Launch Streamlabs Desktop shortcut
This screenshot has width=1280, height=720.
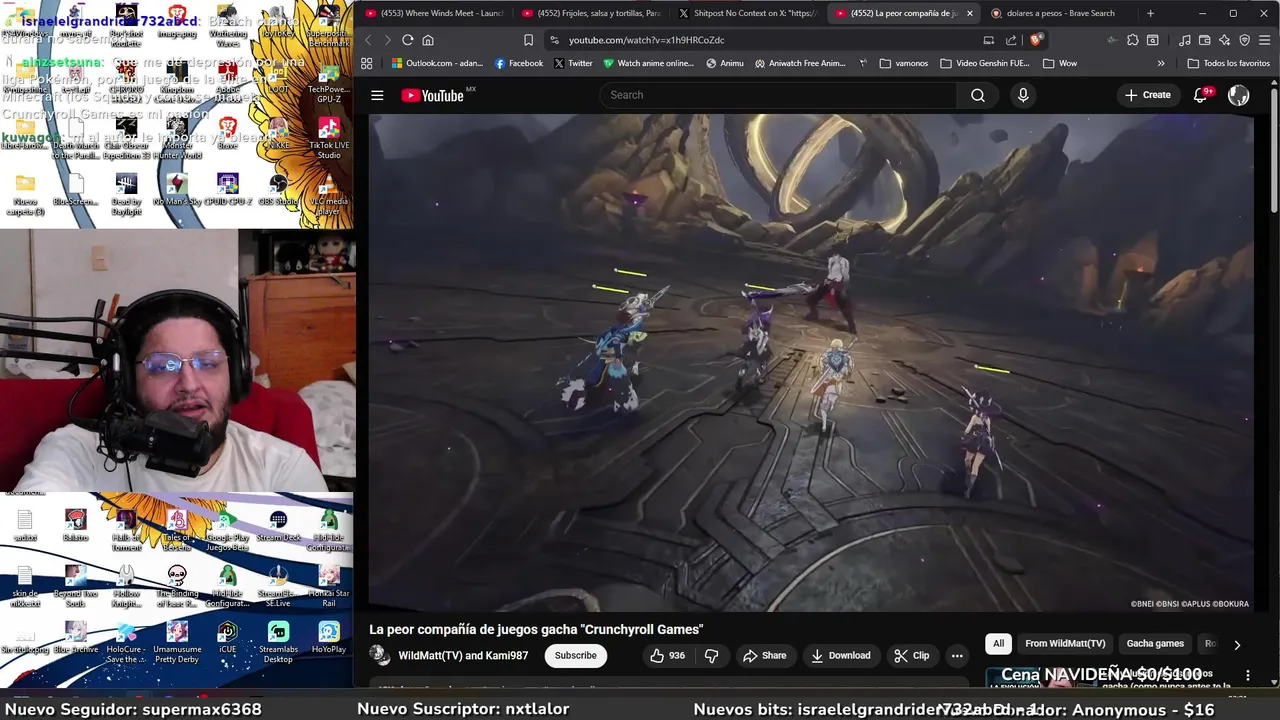tap(278, 642)
